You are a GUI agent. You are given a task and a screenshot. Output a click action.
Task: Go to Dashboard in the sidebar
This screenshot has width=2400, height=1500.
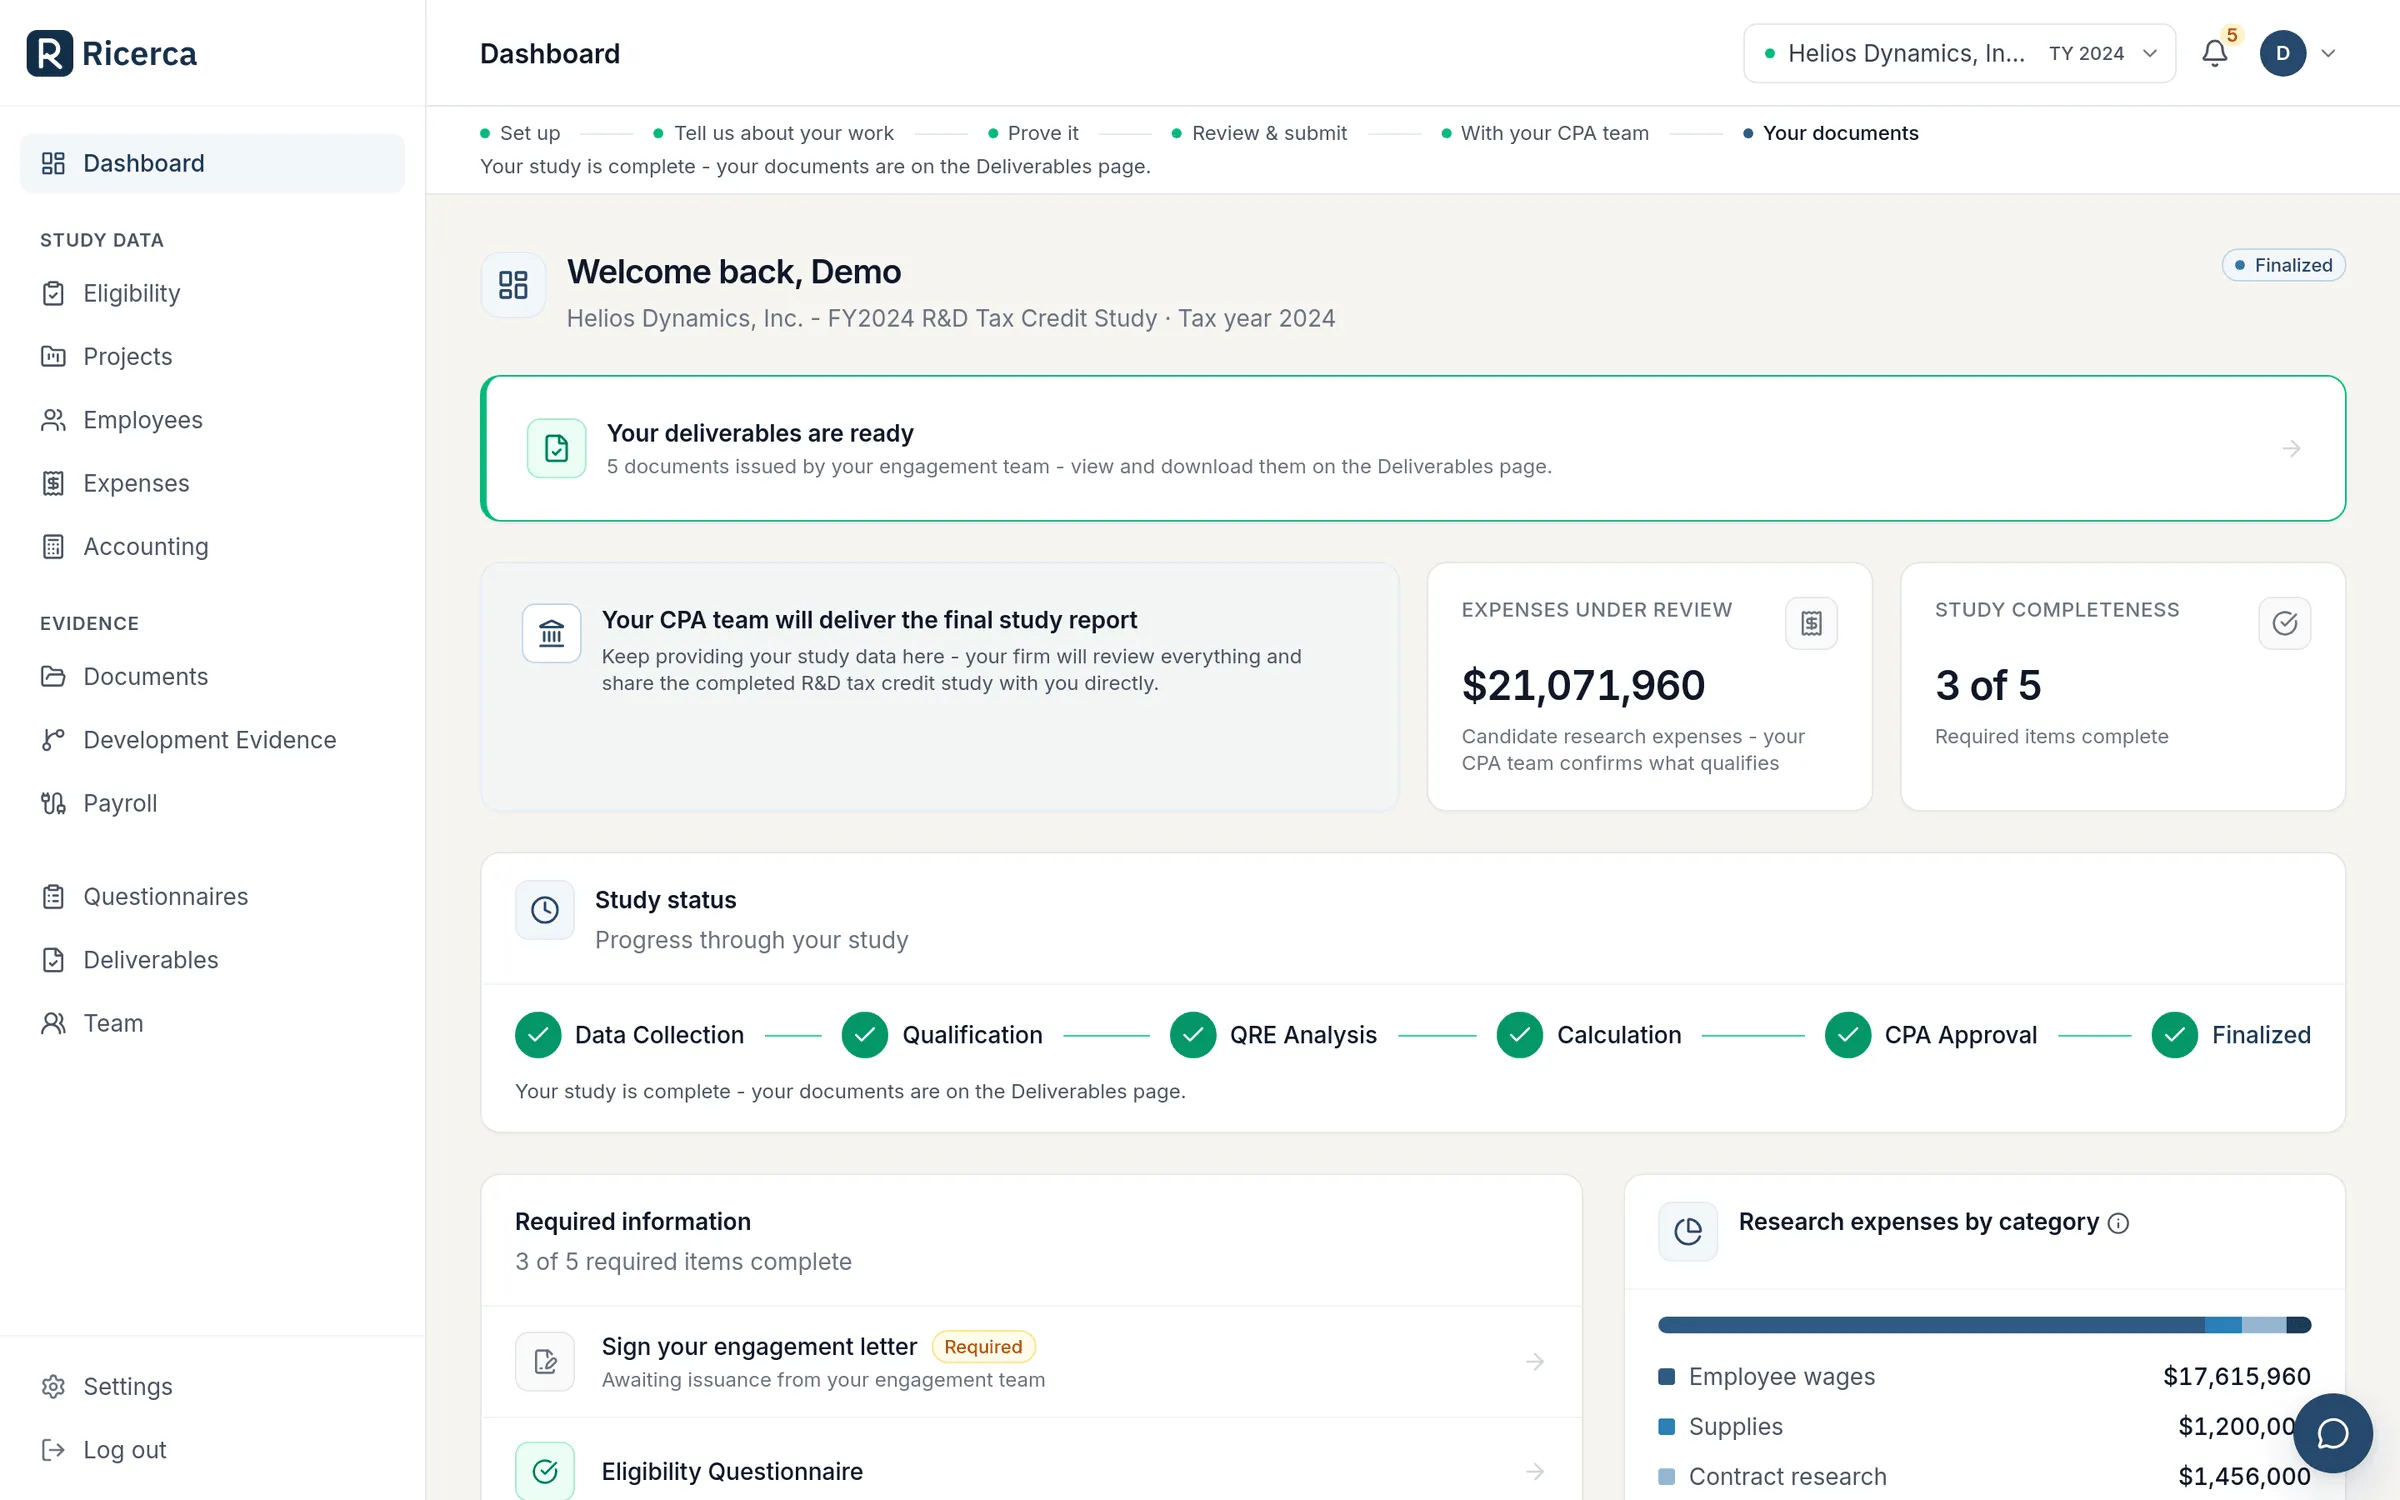pos(212,163)
